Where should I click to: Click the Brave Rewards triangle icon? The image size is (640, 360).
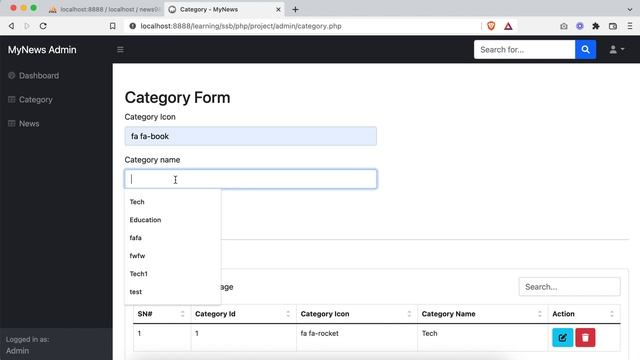508,26
